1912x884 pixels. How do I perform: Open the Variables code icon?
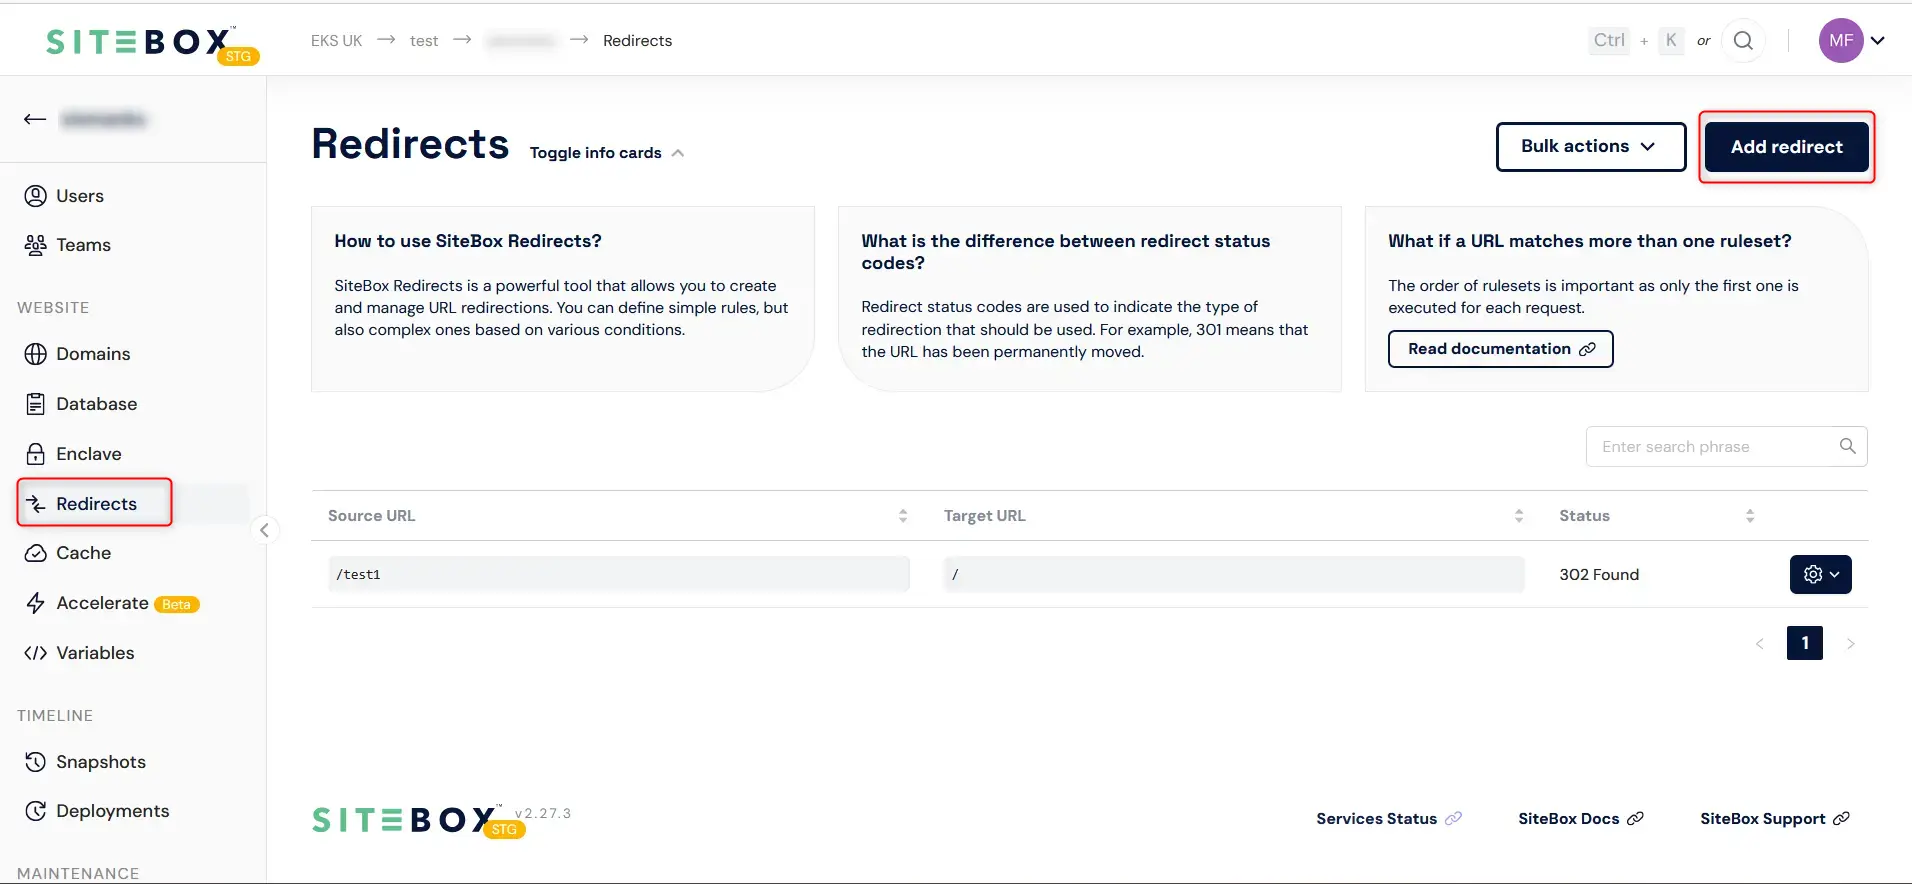pyautogui.click(x=36, y=653)
